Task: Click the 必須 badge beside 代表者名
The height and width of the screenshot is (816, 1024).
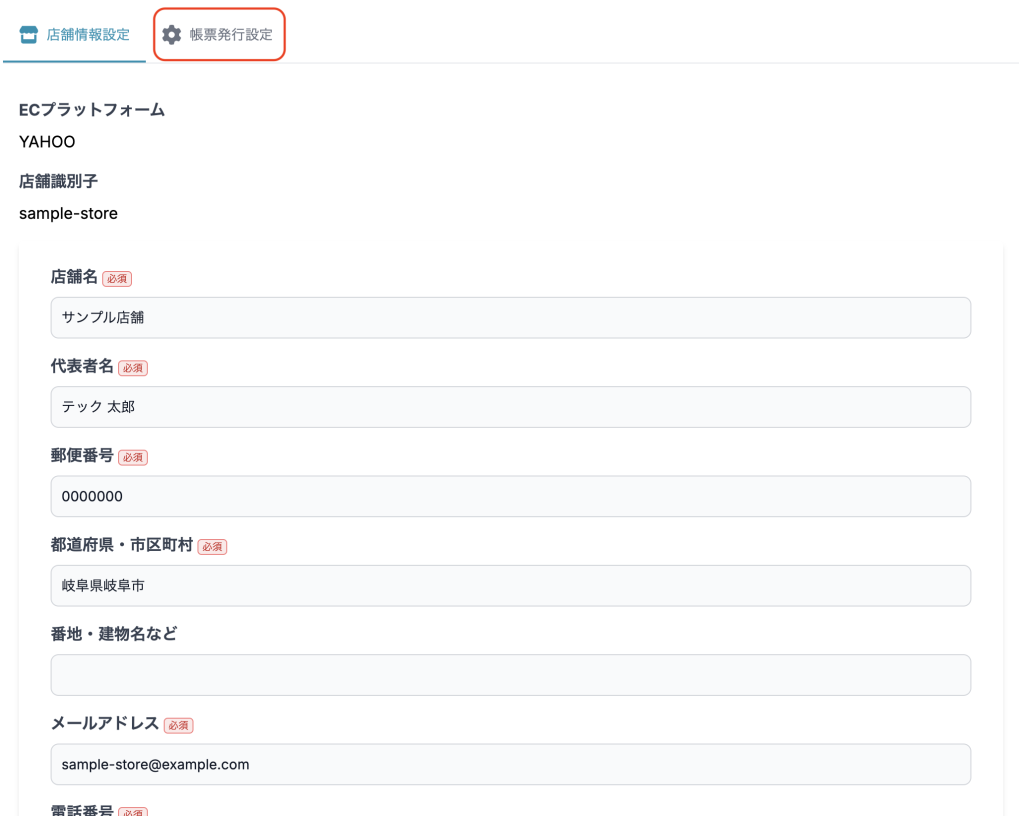Action: coord(133,368)
